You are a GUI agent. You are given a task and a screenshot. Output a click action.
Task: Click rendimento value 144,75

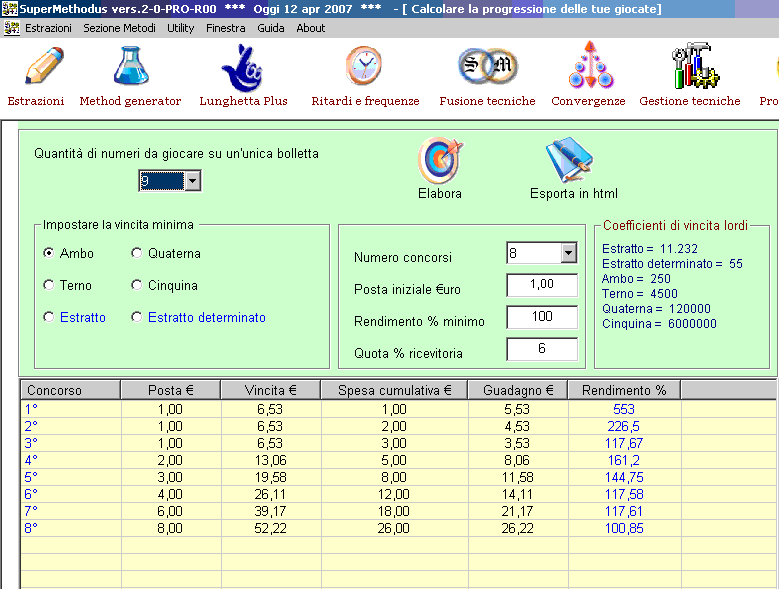pos(624,477)
